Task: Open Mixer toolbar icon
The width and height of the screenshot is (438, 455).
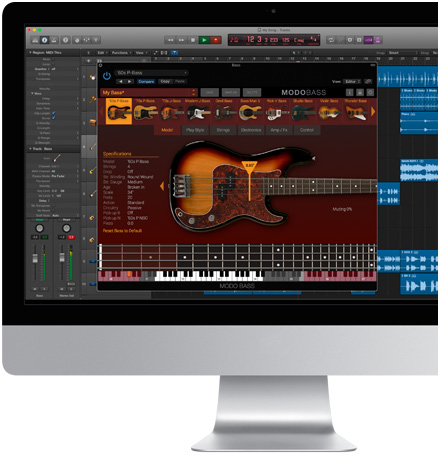Action: point(86,40)
